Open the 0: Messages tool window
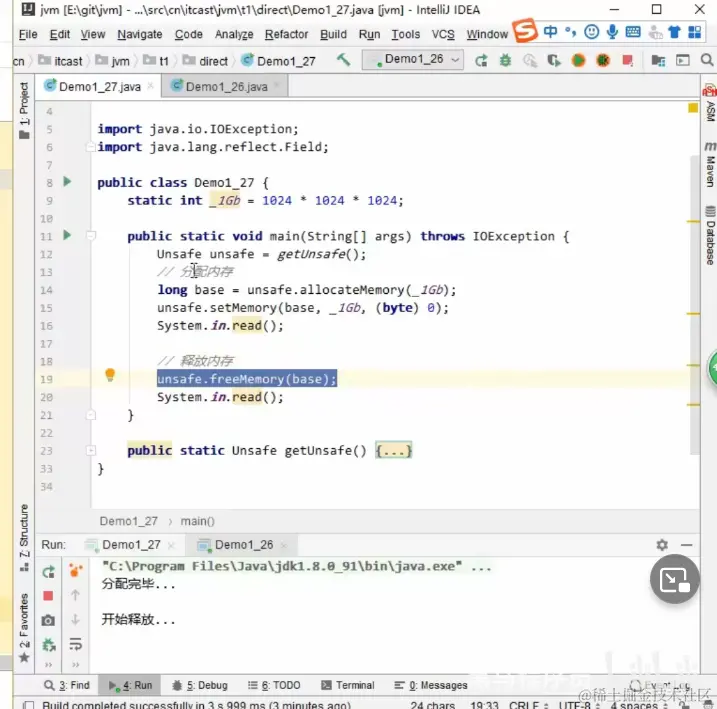 tap(431, 685)
